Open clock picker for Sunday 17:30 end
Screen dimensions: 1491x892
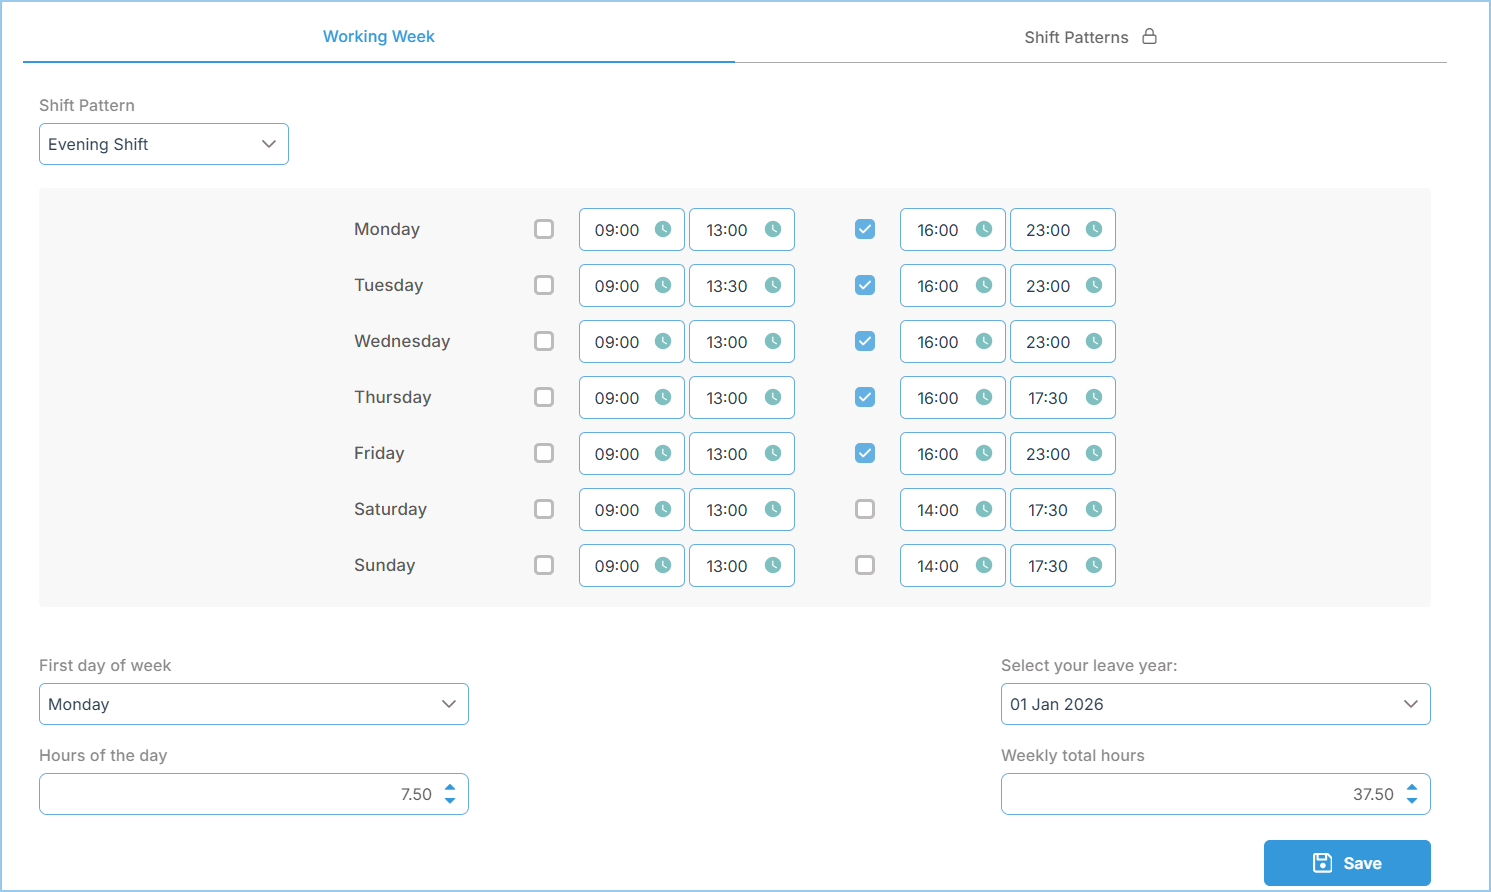click(1094, 565)
